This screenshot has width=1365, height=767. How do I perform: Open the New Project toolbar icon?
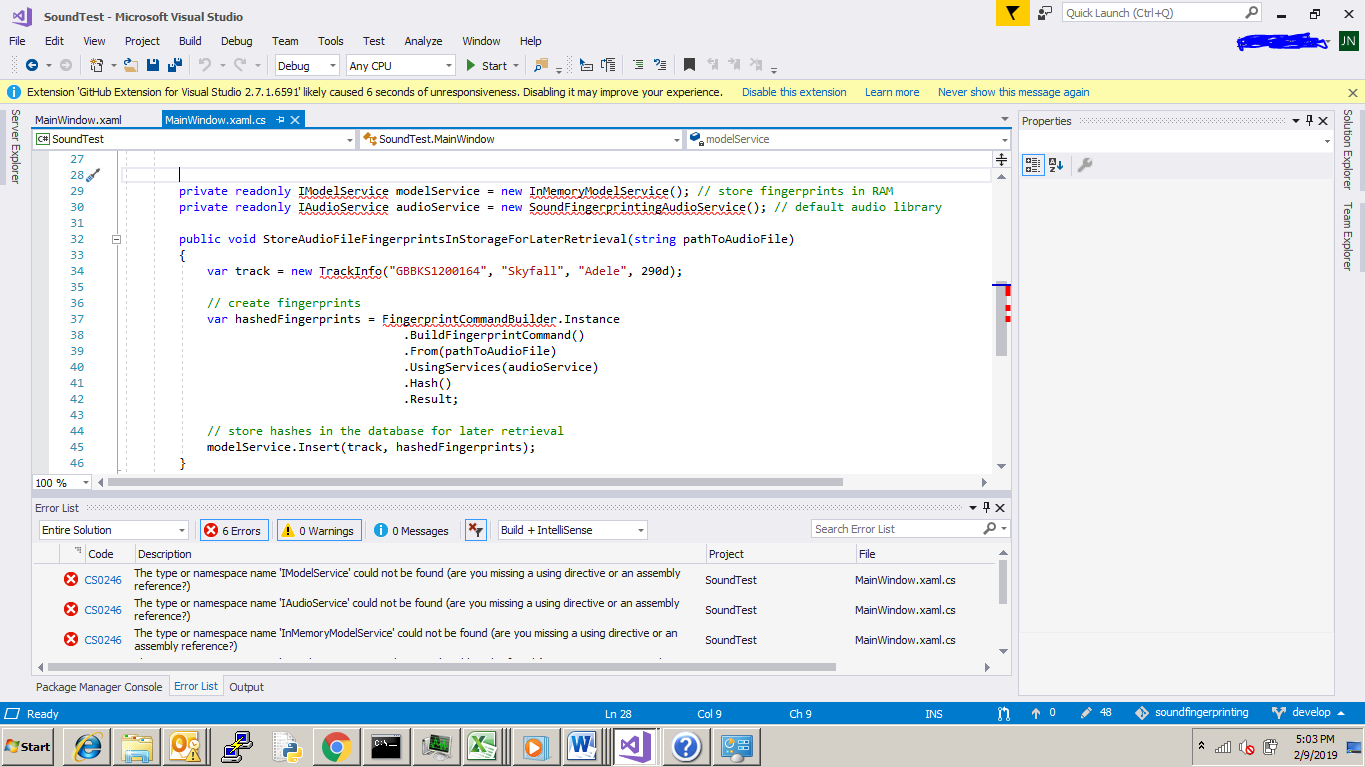pos(99,64)
